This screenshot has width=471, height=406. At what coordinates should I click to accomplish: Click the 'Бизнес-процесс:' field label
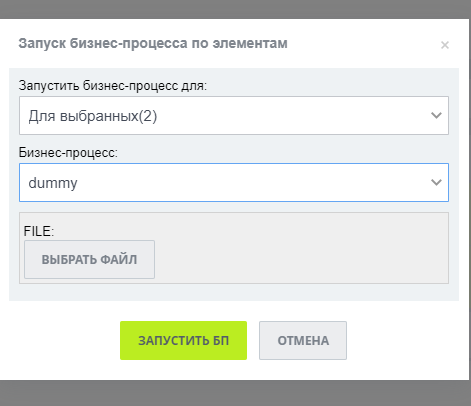point(68,152)
